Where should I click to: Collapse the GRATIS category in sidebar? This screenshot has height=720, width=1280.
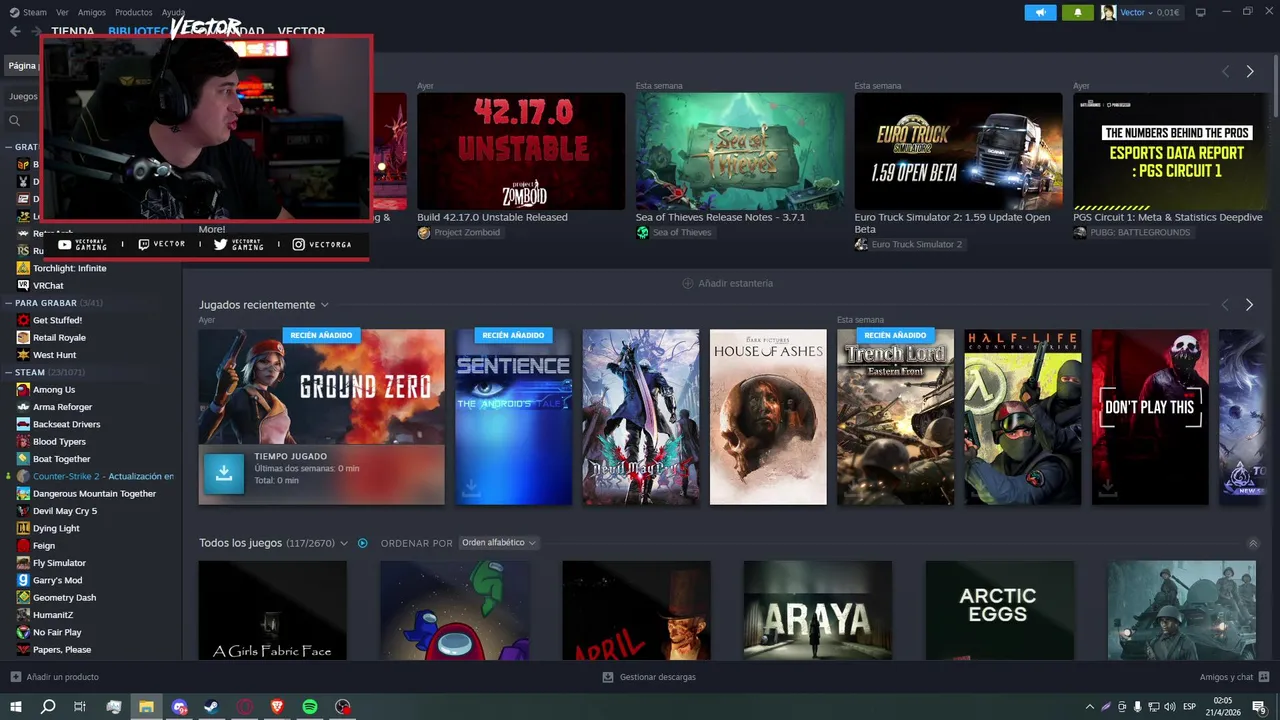point(8,147)
